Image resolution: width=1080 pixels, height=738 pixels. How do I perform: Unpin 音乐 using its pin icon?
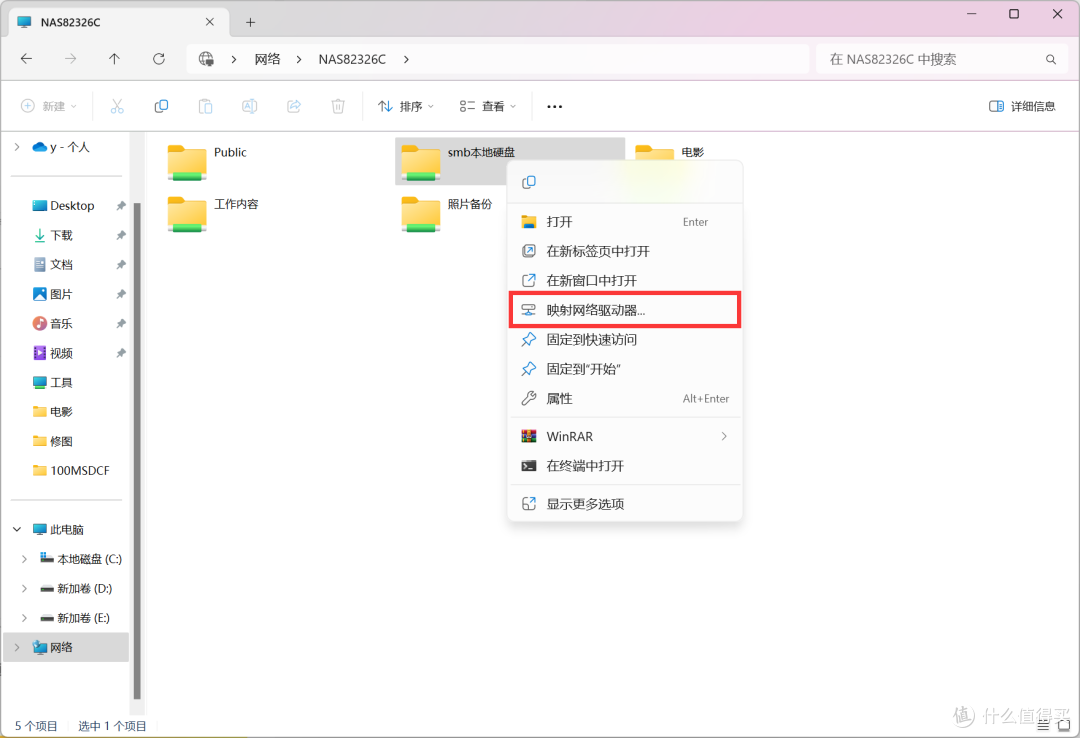tap(121, 323)
